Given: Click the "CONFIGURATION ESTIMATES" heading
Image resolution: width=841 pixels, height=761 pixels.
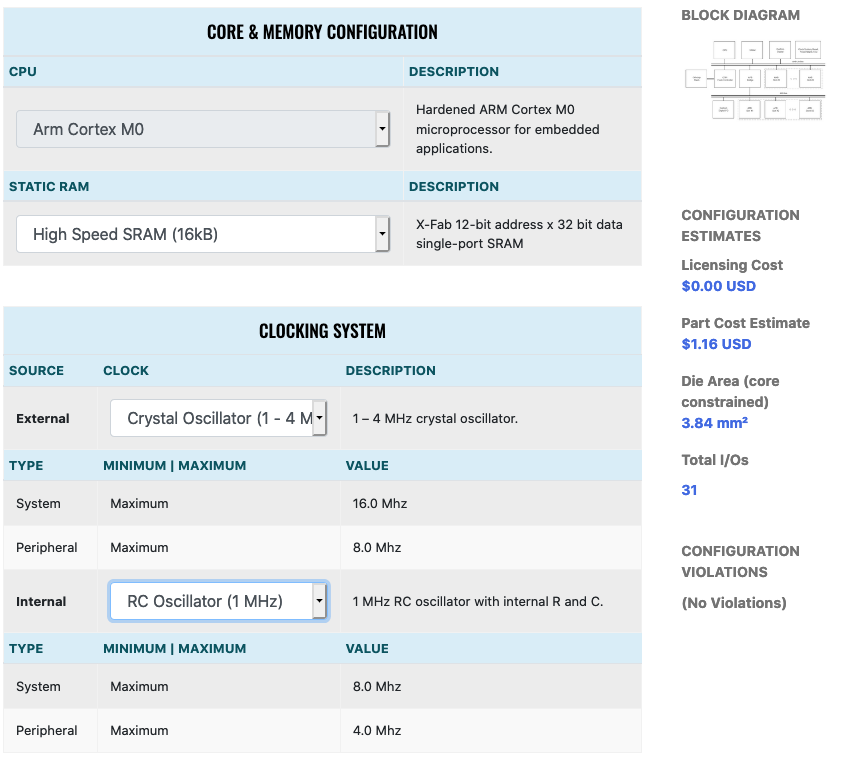Looking at the screenshot, I should (740, 226).
